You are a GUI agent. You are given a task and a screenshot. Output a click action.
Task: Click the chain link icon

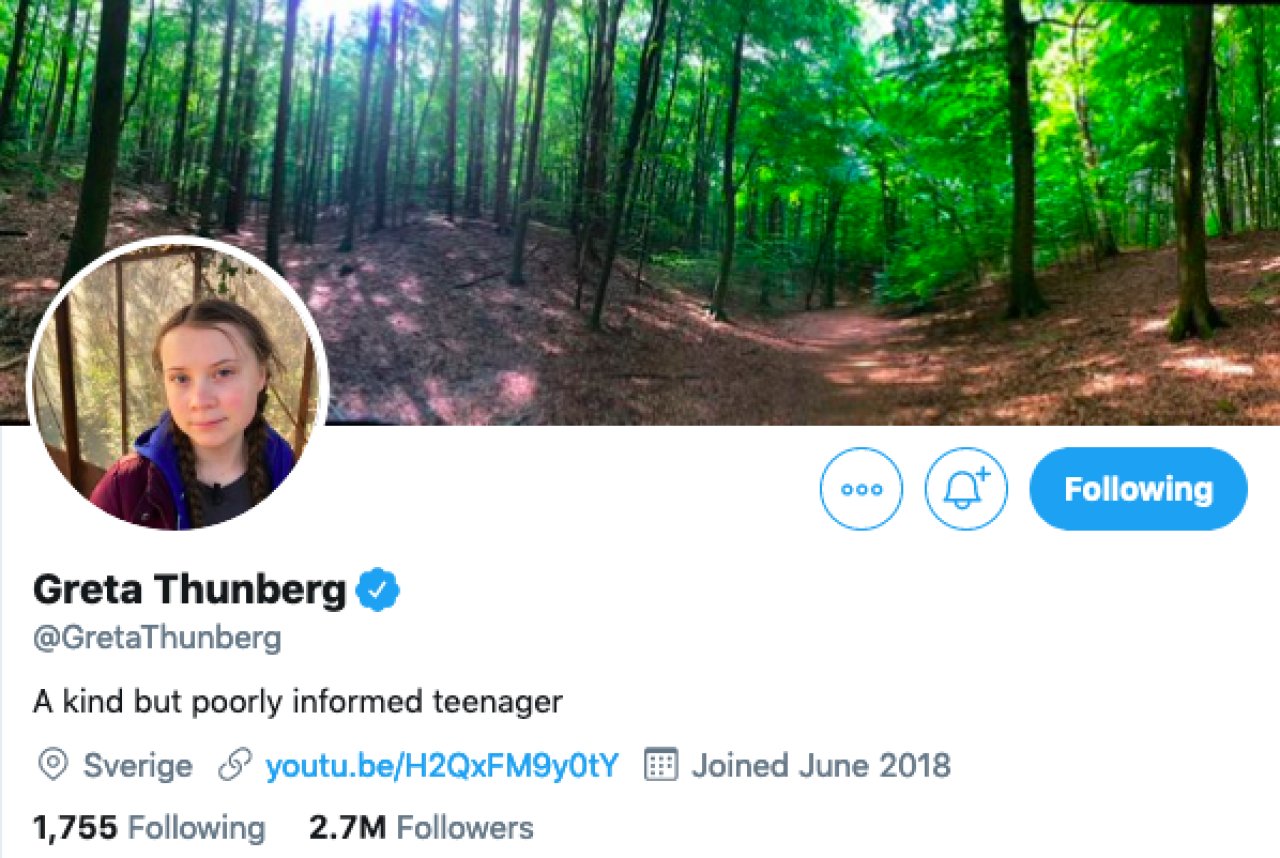click(234, 766)
